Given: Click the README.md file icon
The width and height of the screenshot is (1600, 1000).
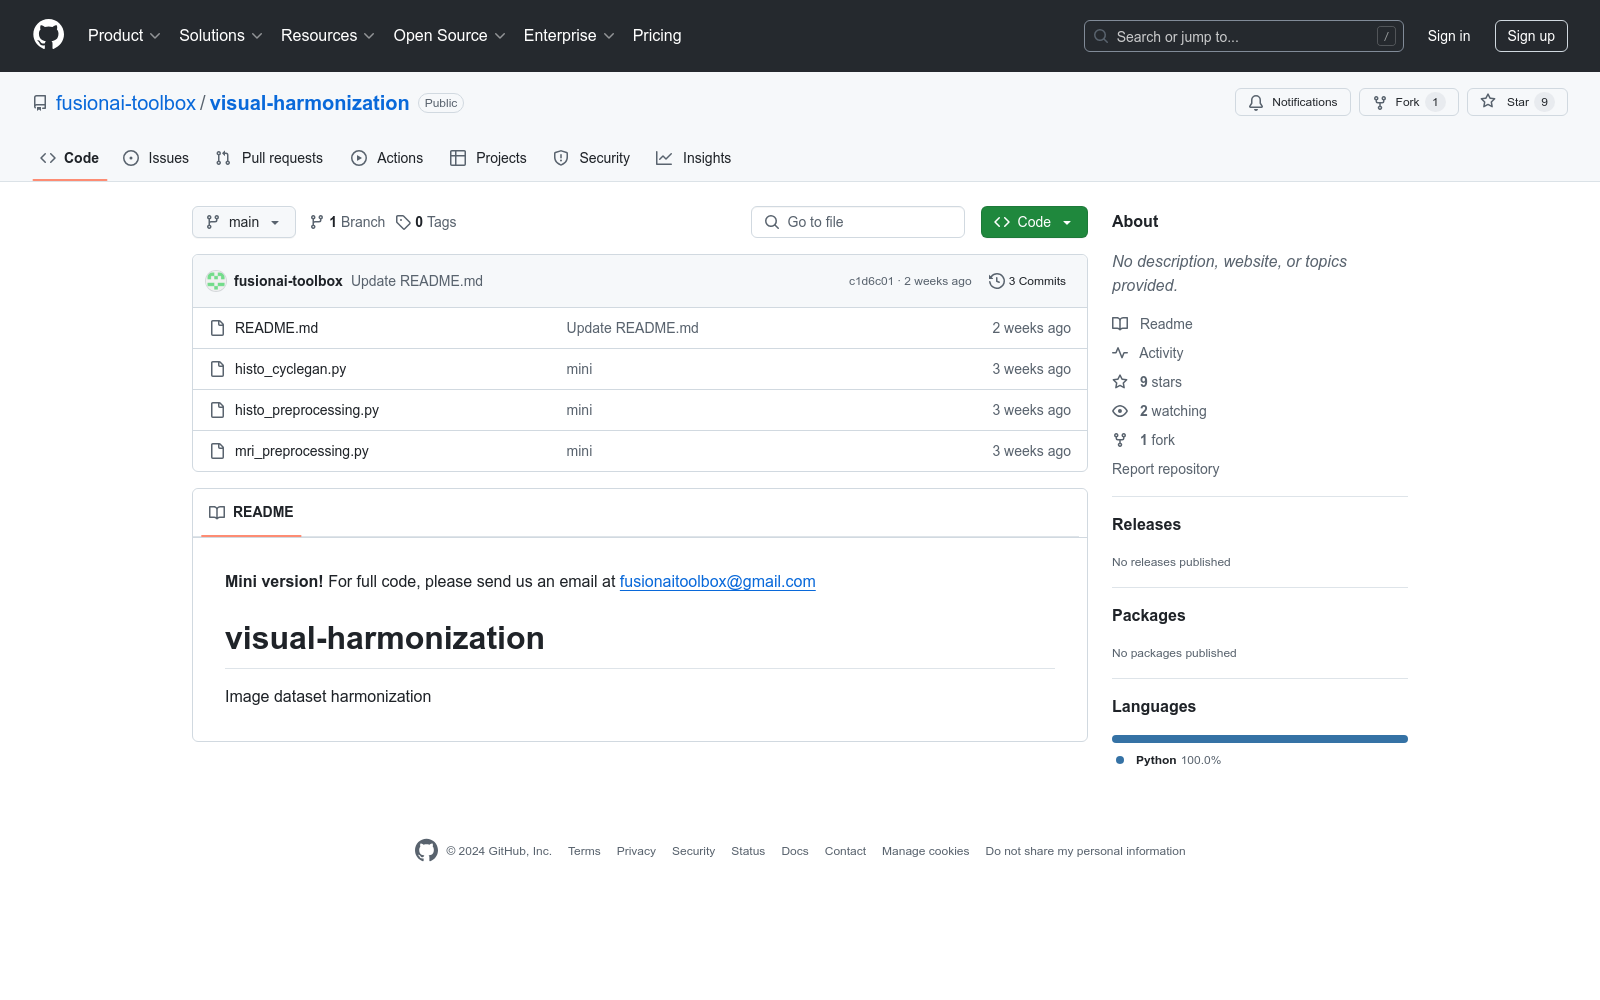Looking at the screenshot, I should pos(217,328).
